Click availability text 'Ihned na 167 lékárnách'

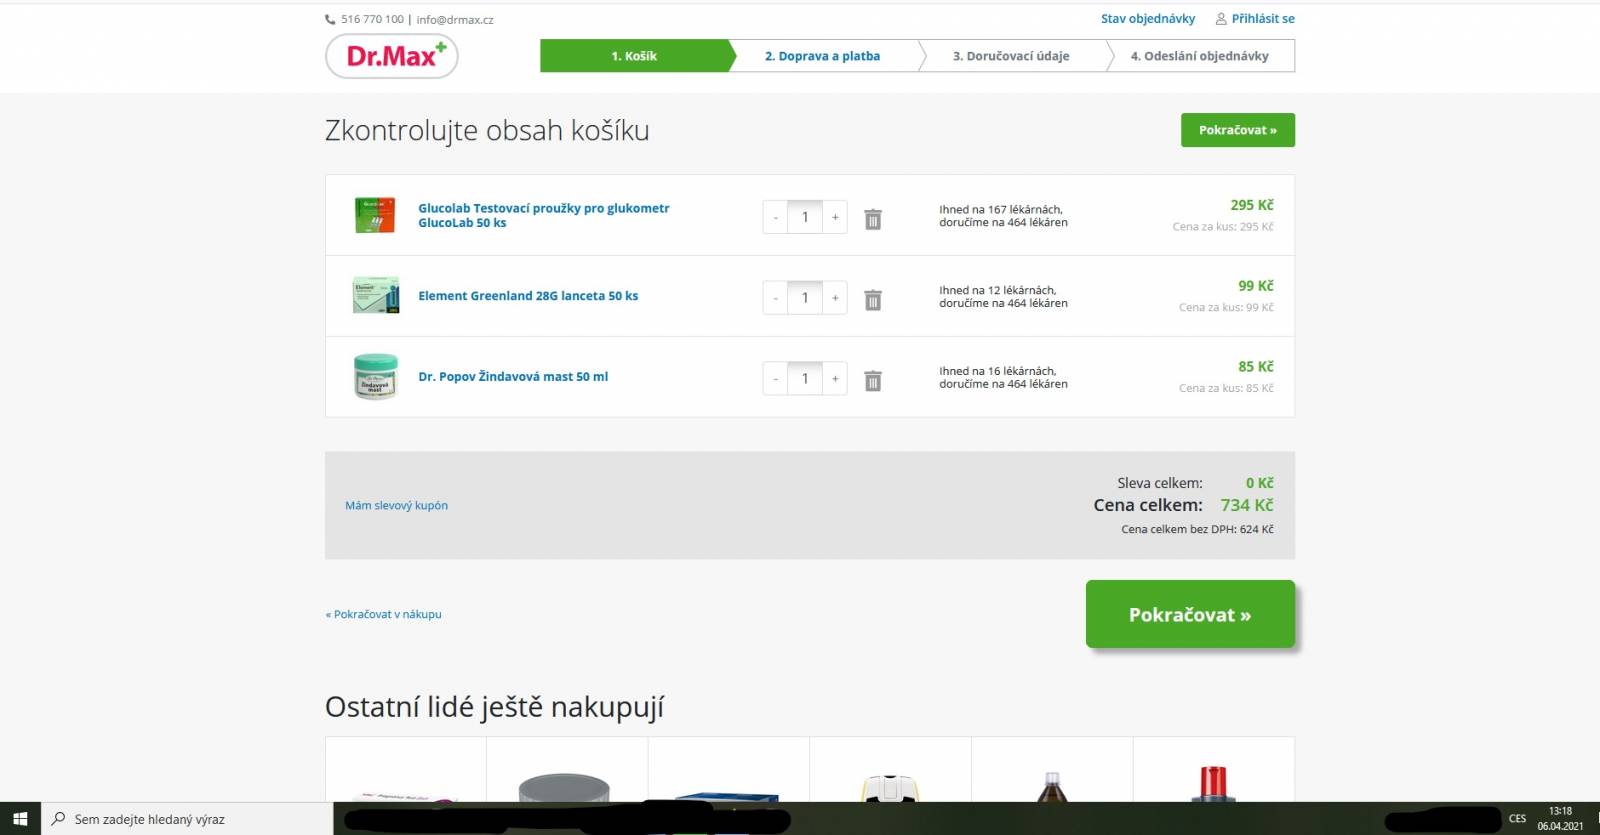(x=1001, y=210)
